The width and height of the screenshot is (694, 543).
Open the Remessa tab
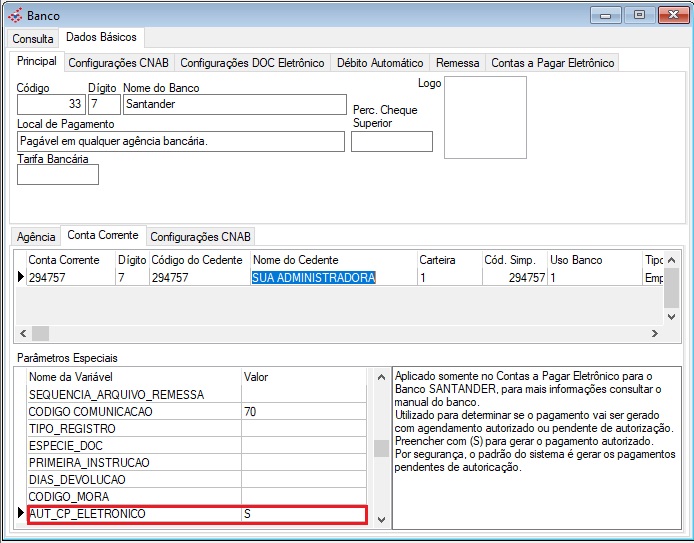[458, 62]
